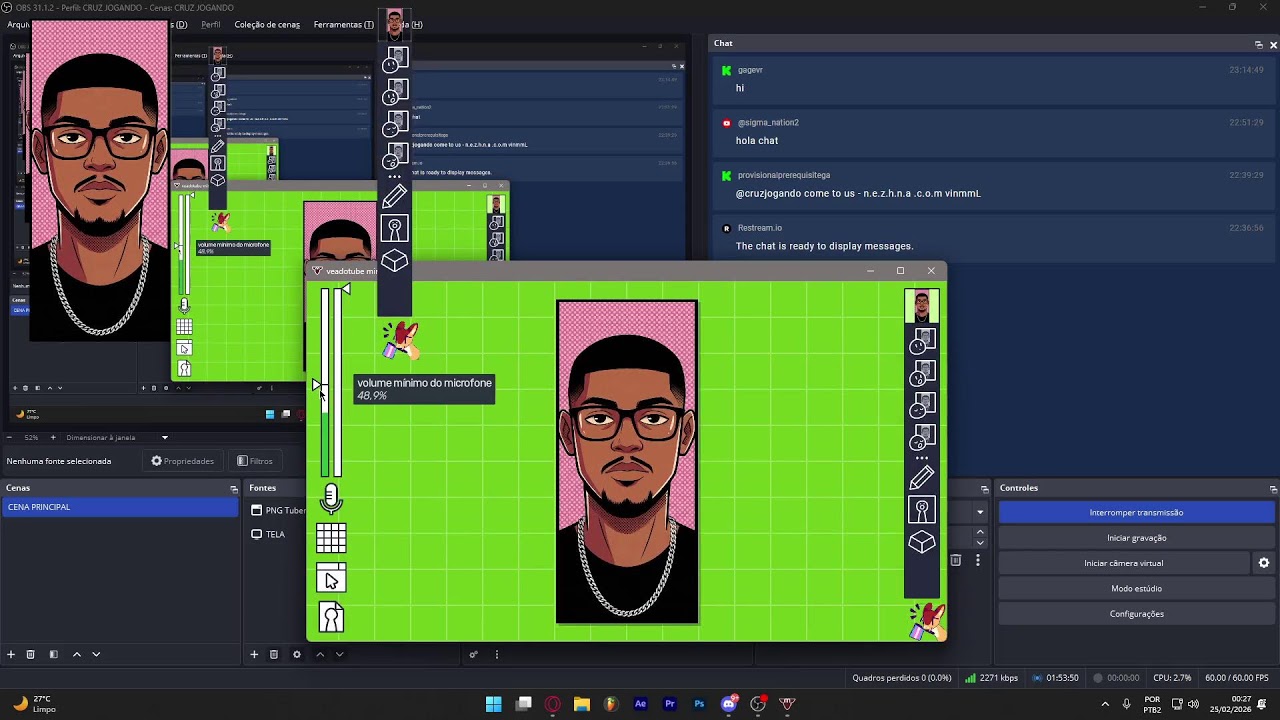The width and height of the screenshot is (1280, 720).
Task: Open the Perfil menu in OBS
Action: (x=211, y=24)
